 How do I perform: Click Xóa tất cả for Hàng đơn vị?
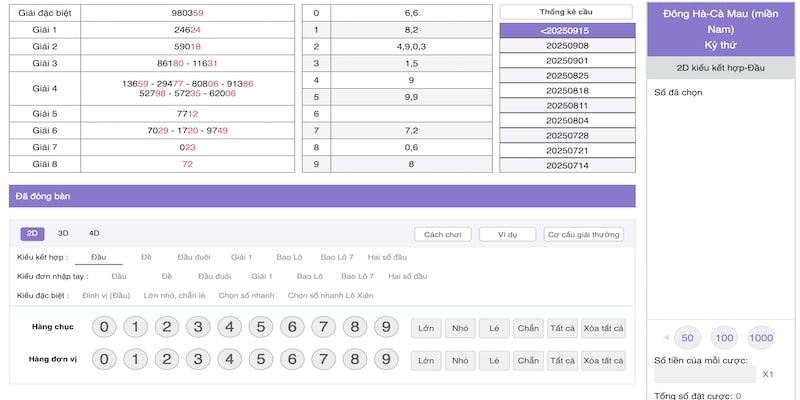click(x=603, y=360)
